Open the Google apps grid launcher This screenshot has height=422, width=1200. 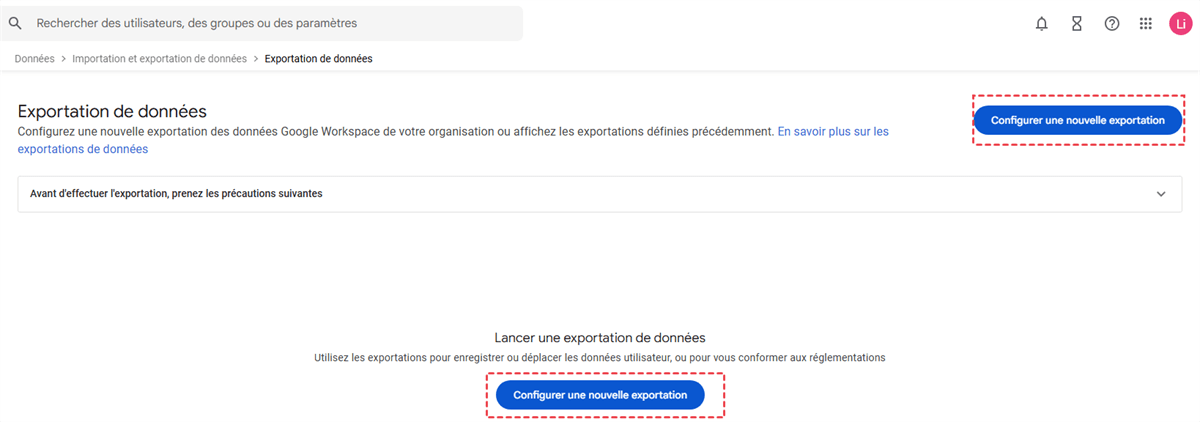[1146, 24]
